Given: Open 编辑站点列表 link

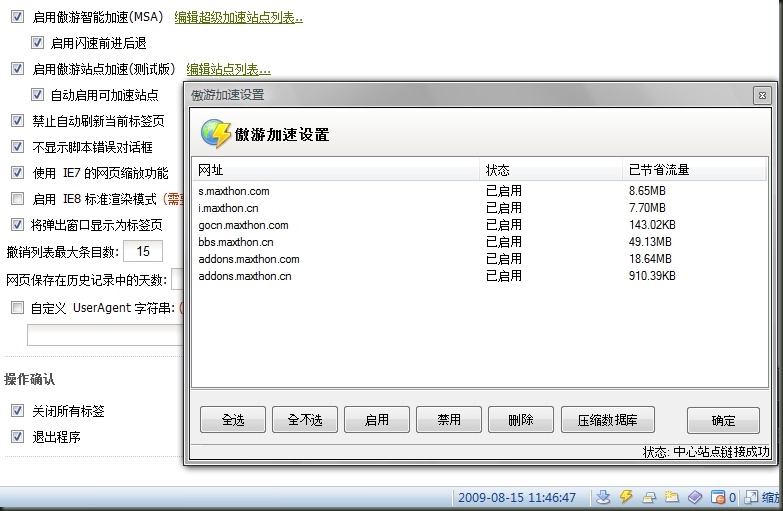Looking at the screenshot, I should (229, 69).
